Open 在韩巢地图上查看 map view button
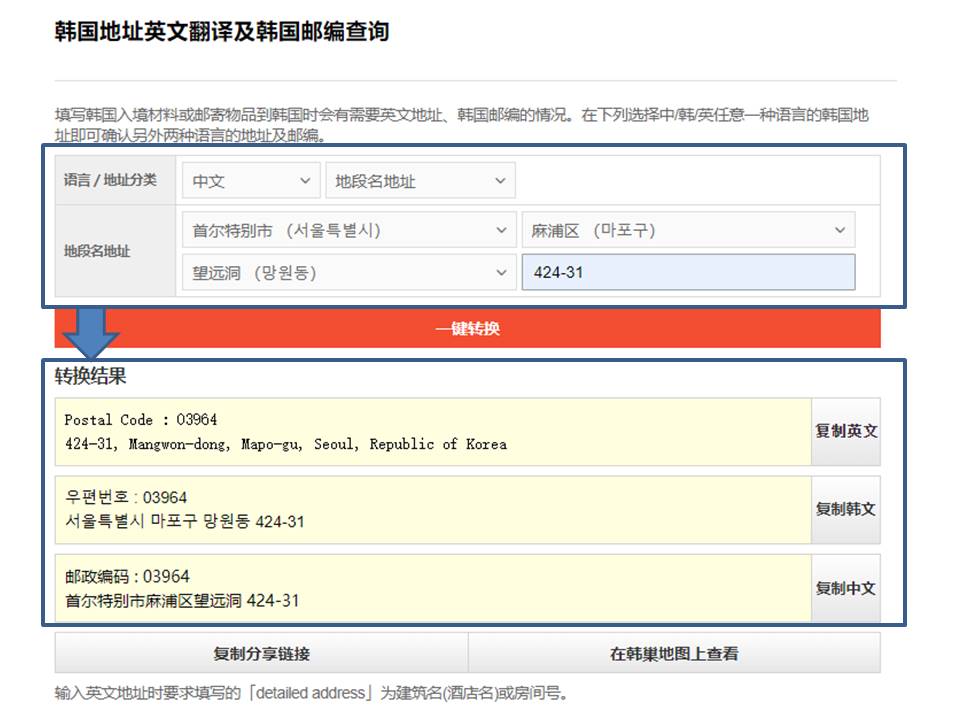960x720 pixels. (x=674, y=654)
